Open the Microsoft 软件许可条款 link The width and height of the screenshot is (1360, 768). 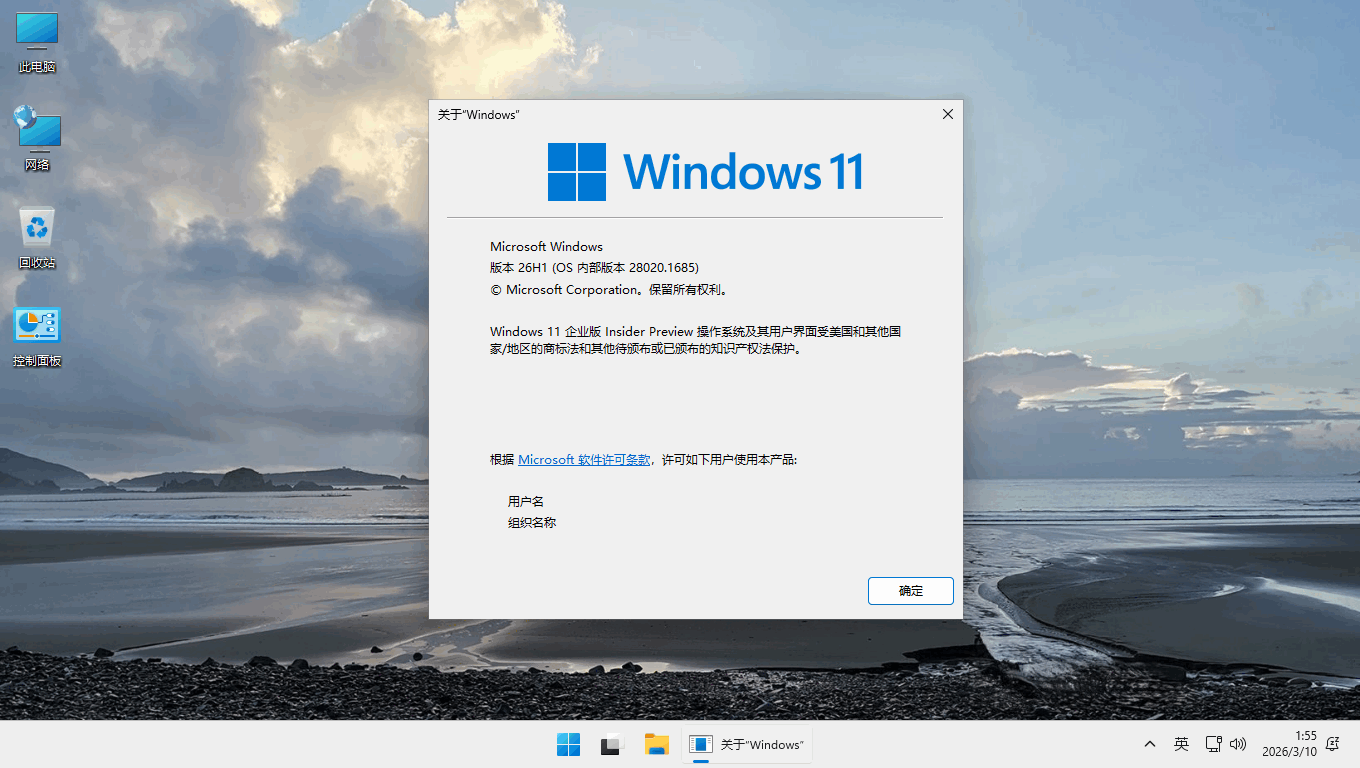point(584,460)
